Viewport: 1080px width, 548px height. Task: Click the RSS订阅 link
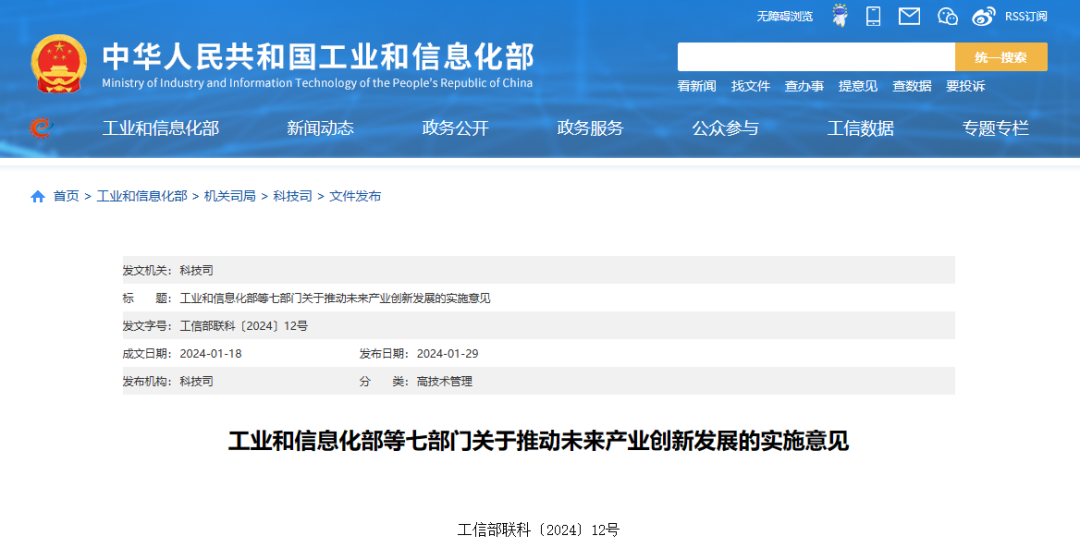(x=1026, y=16)
